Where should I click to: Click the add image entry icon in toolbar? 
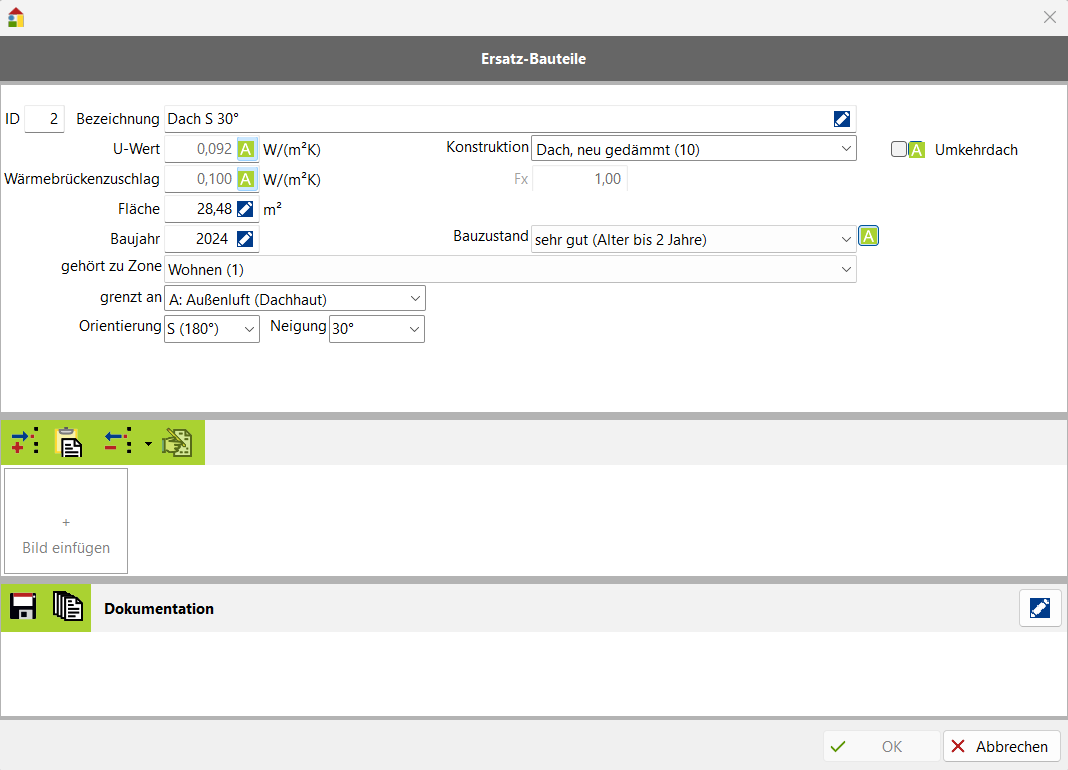[24, 443]
